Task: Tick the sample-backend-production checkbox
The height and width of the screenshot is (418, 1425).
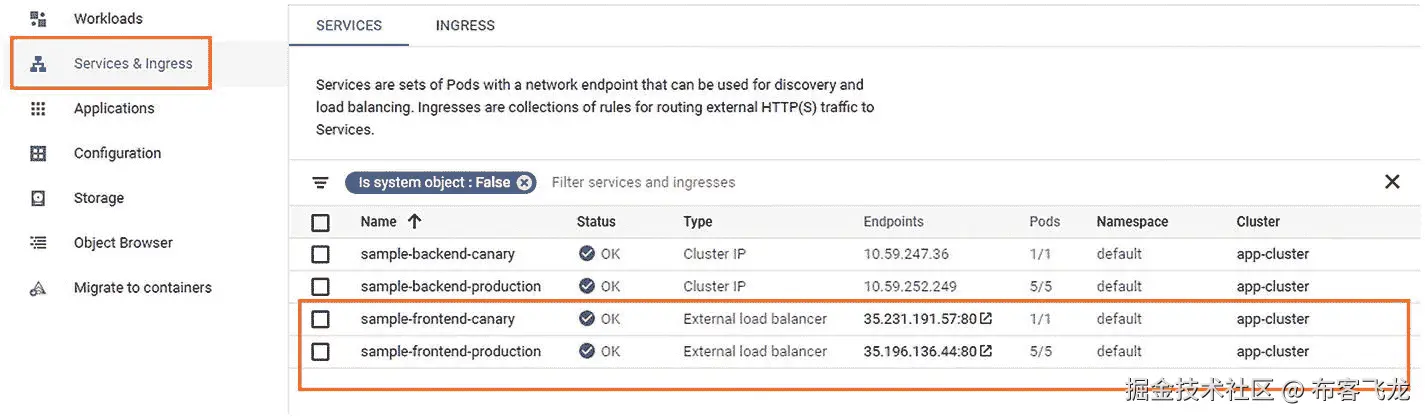Action: [x=320, y=286]
